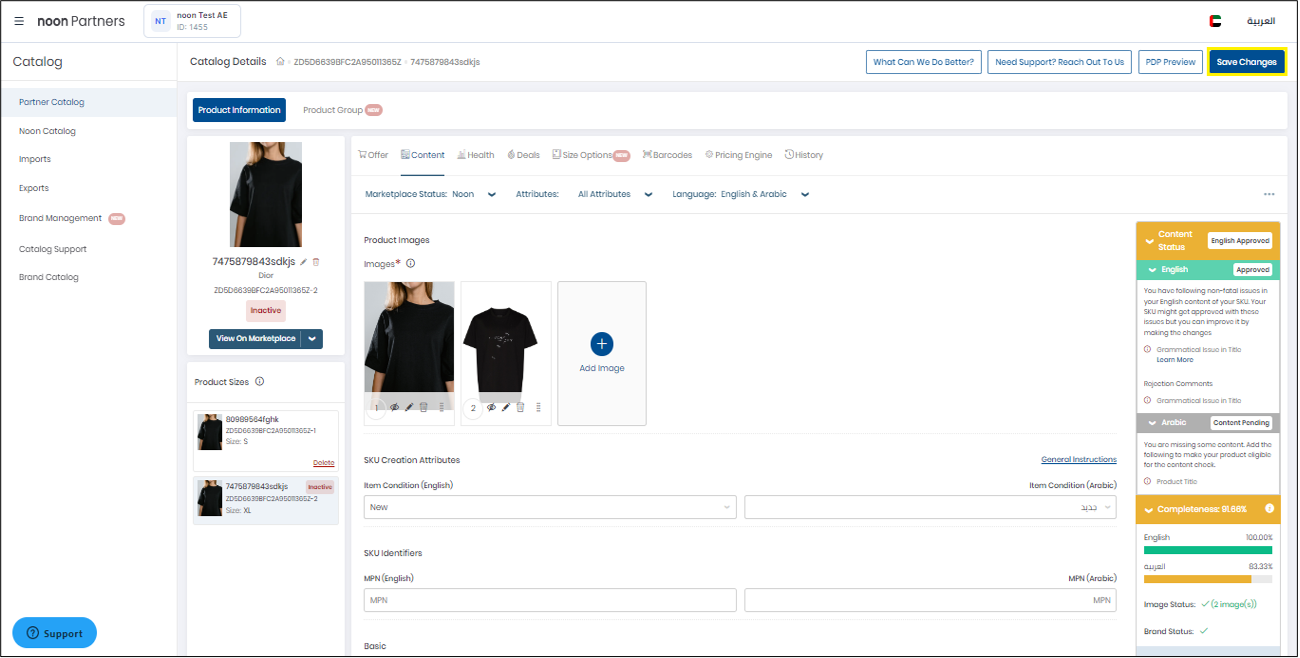Open the Item Condition (English) dropdown

click(550, 507)
